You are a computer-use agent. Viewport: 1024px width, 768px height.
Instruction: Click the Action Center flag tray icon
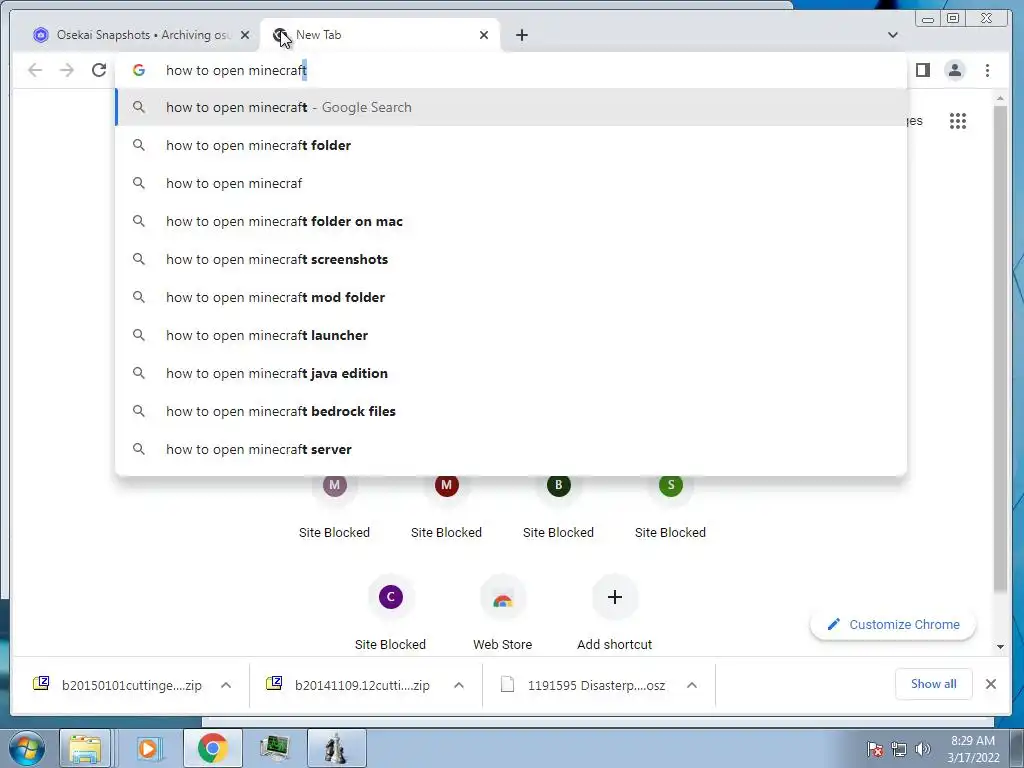pos(875,749)
